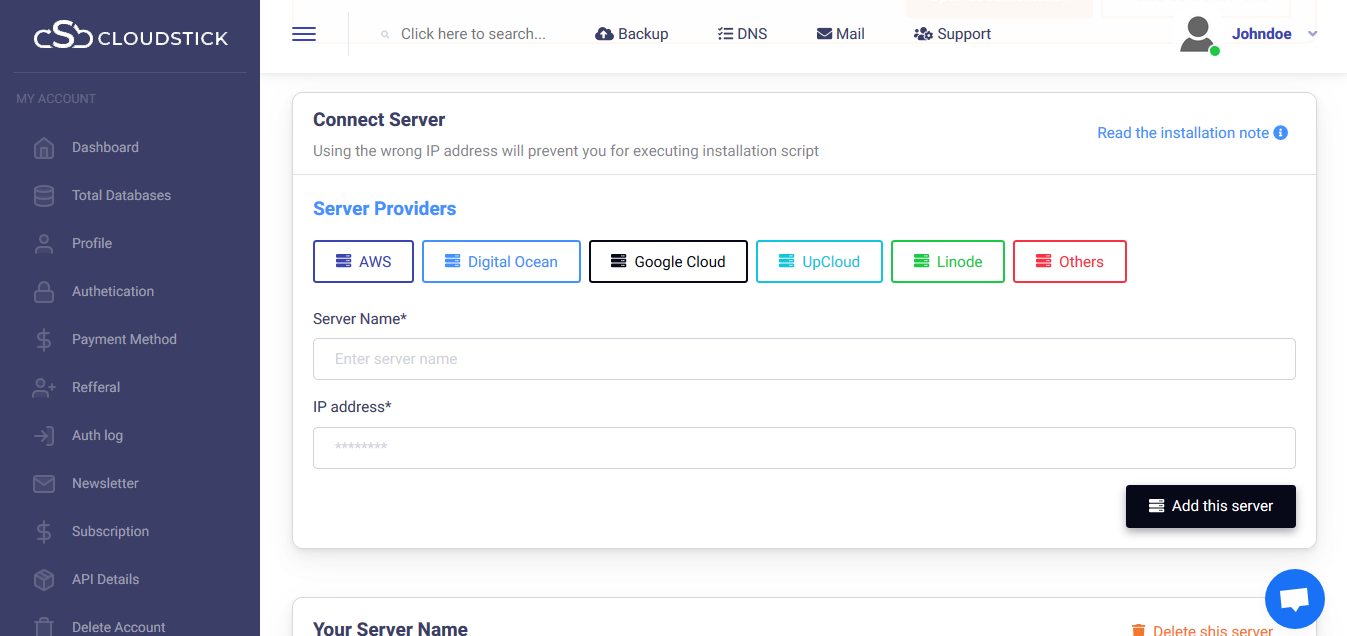Go to the DNS section
Image resolution: width=1347 pixels, height=636 pixels.
(742, 34)
